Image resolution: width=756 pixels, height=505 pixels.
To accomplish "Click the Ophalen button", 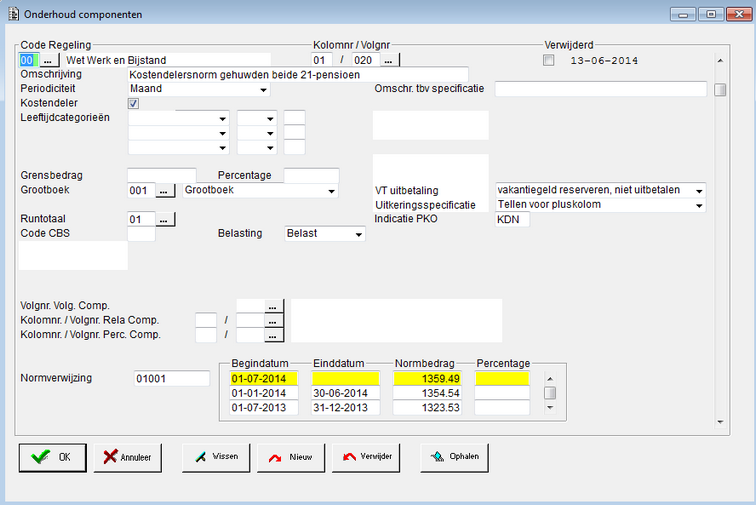I will 454,457.
